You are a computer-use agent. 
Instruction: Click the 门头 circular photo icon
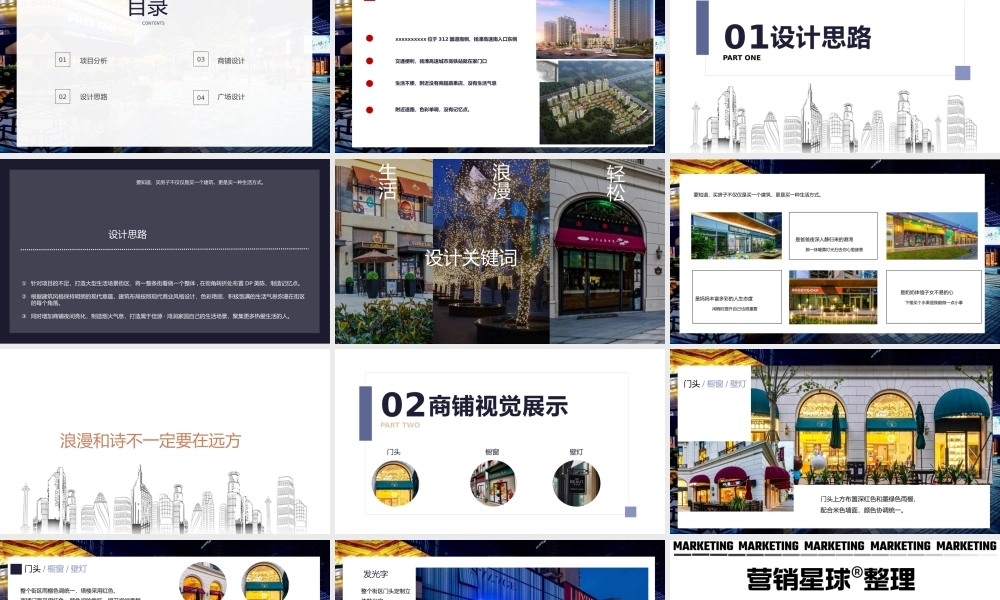394,481
